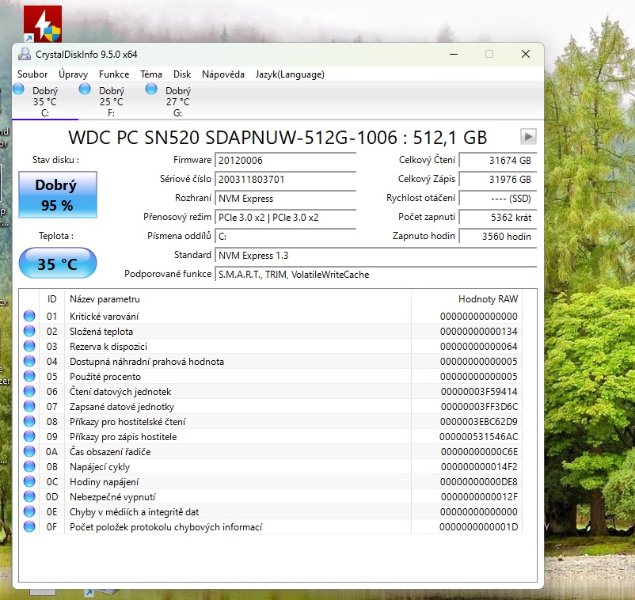Click raw value 00000003F59414

[x=479, y=391]
